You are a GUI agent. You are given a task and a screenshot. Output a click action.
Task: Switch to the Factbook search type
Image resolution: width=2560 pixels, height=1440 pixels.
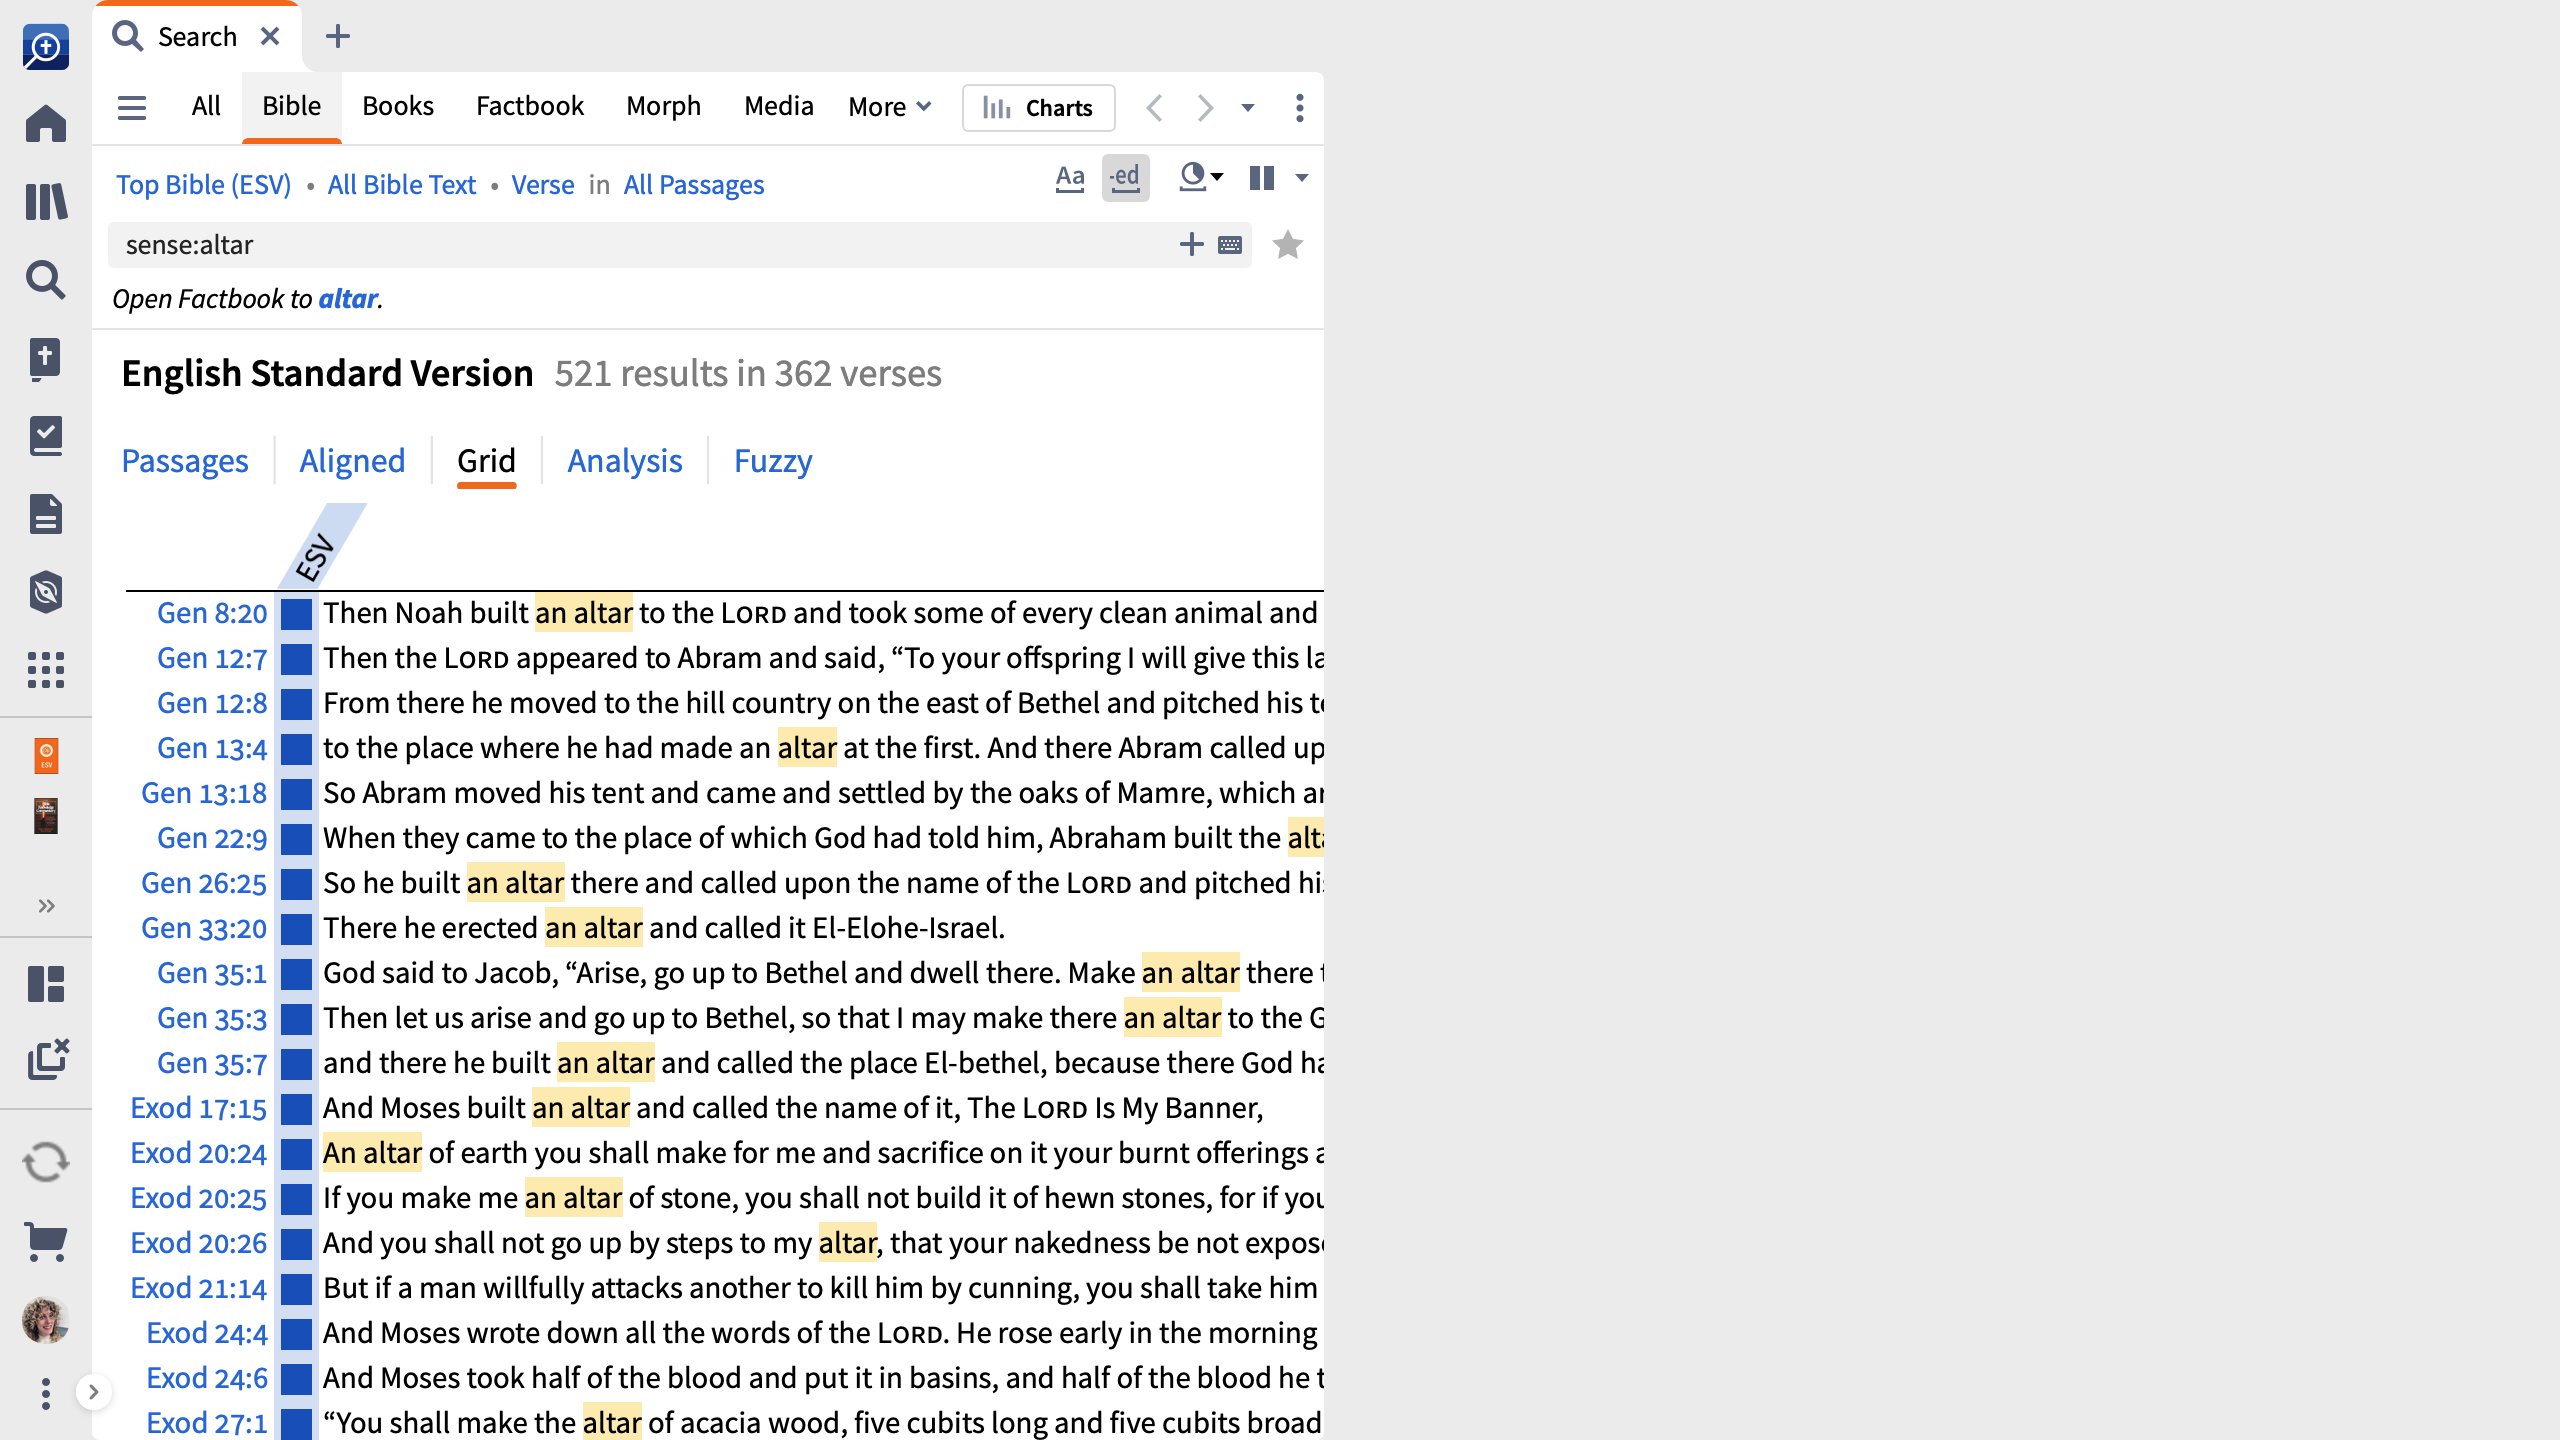pos(530,106)
